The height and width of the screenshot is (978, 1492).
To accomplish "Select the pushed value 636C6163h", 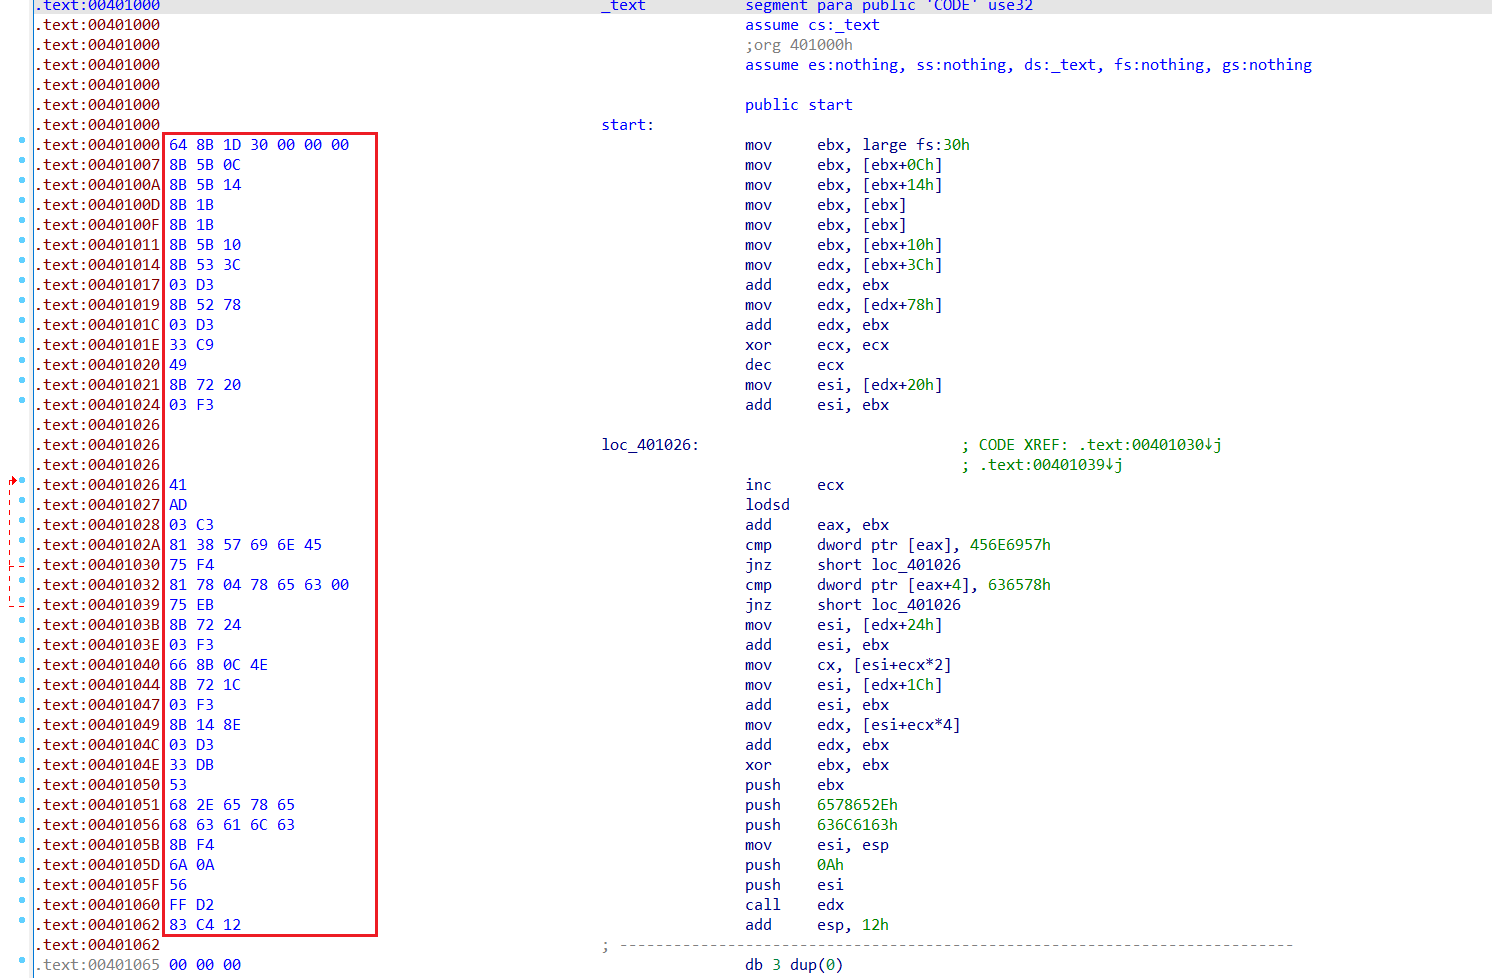I will point(857,825).
